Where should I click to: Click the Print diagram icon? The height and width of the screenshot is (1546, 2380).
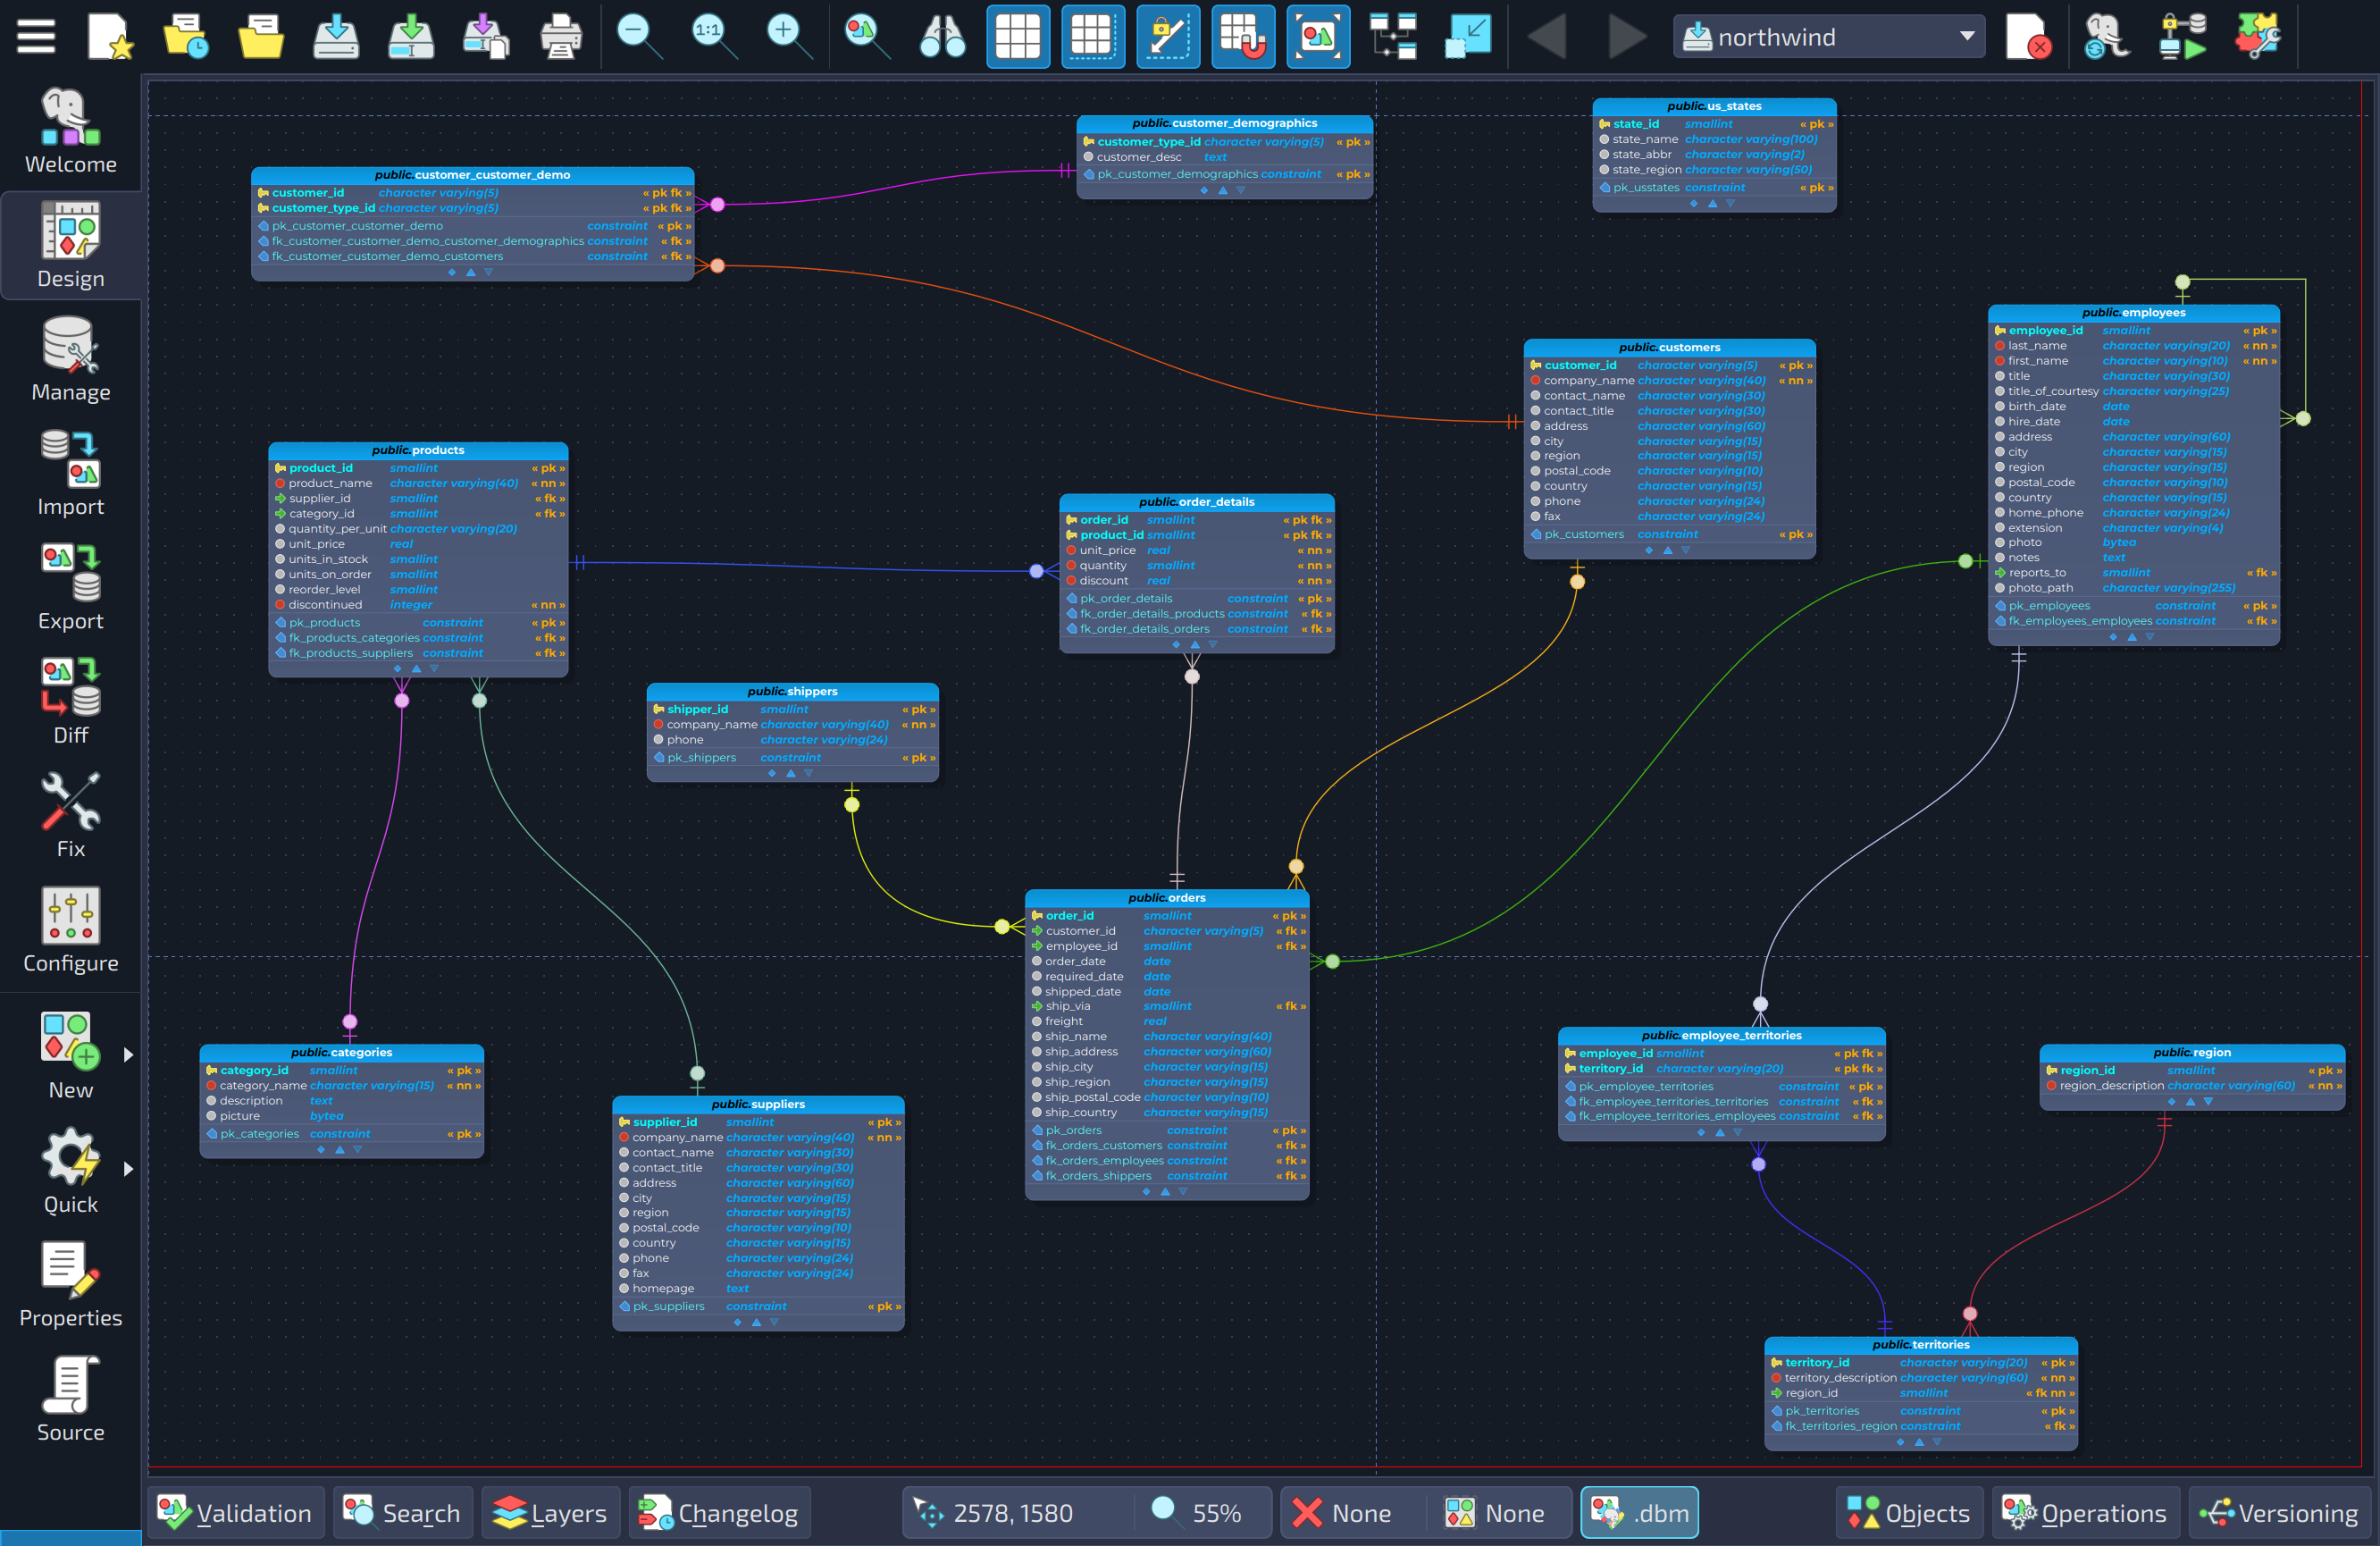tap(560, 36)
